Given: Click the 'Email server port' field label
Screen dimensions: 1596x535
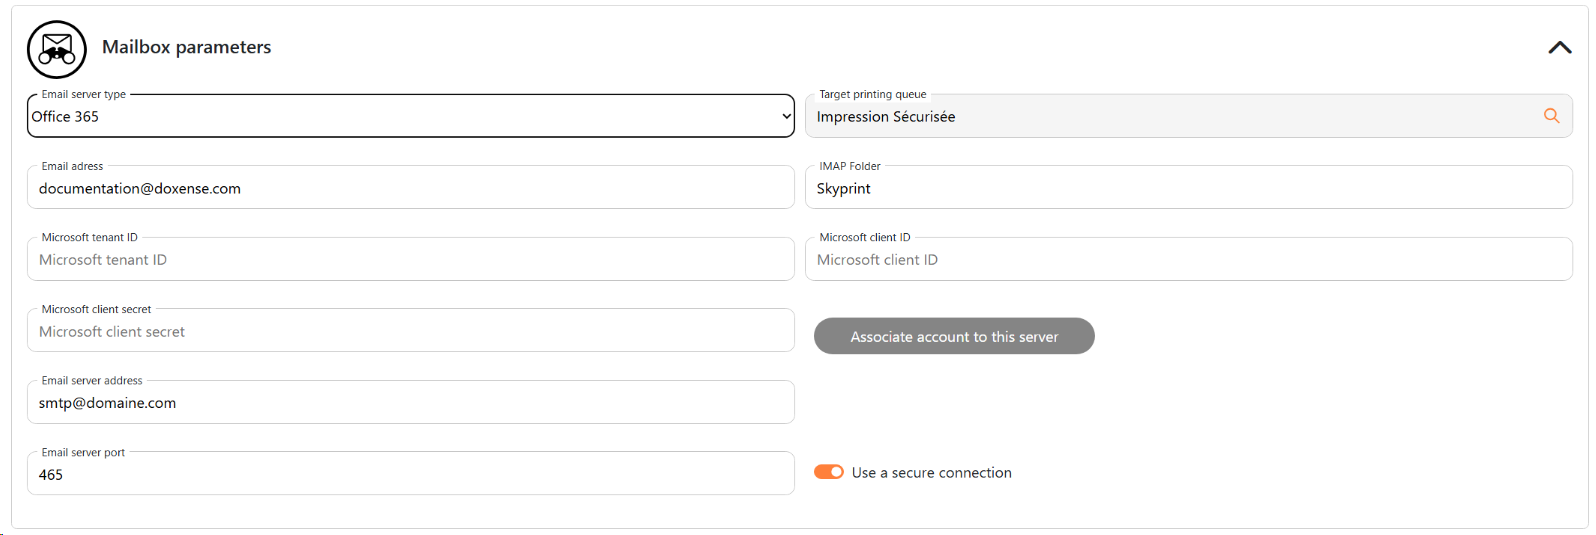Looking at the screenshot, I should [83, 453].
